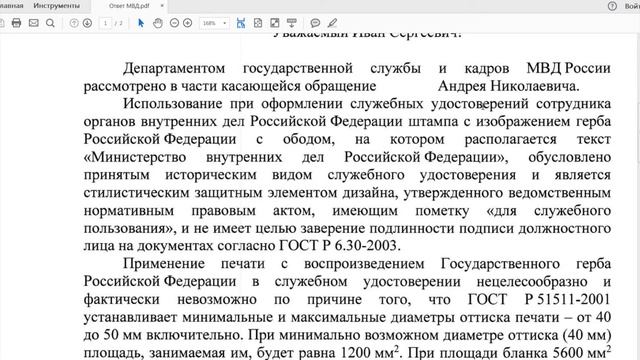Open the Главная tab

coord(11,6)
